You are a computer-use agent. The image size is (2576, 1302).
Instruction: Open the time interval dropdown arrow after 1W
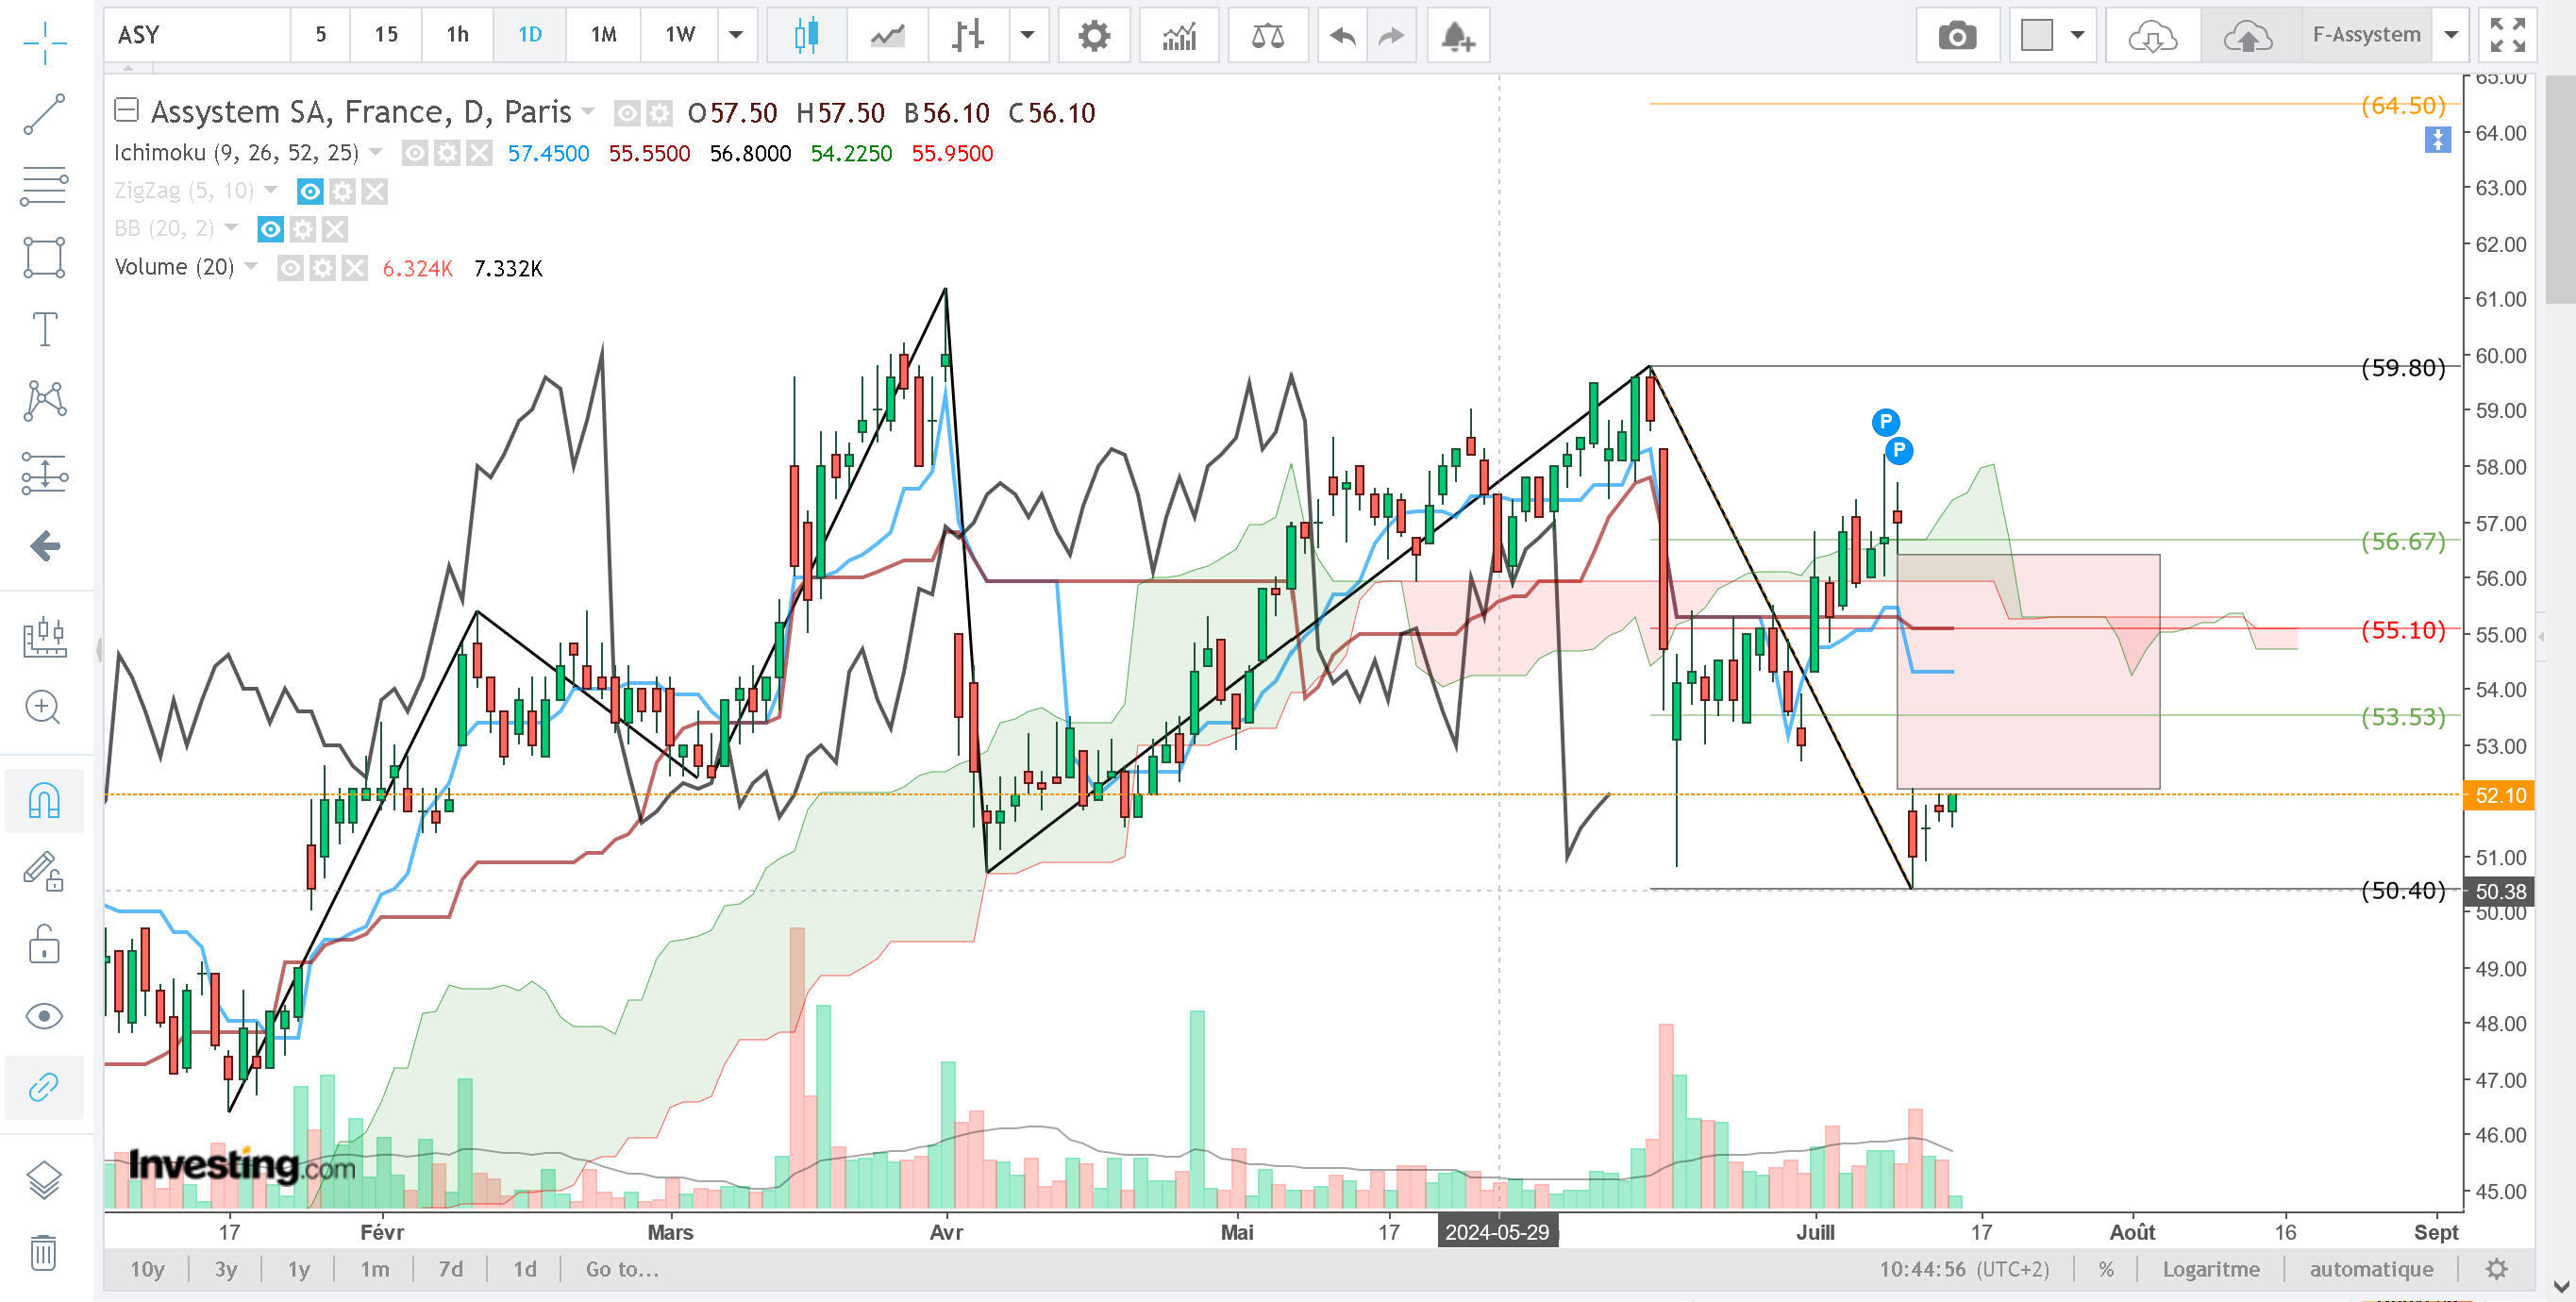(736, 36)
